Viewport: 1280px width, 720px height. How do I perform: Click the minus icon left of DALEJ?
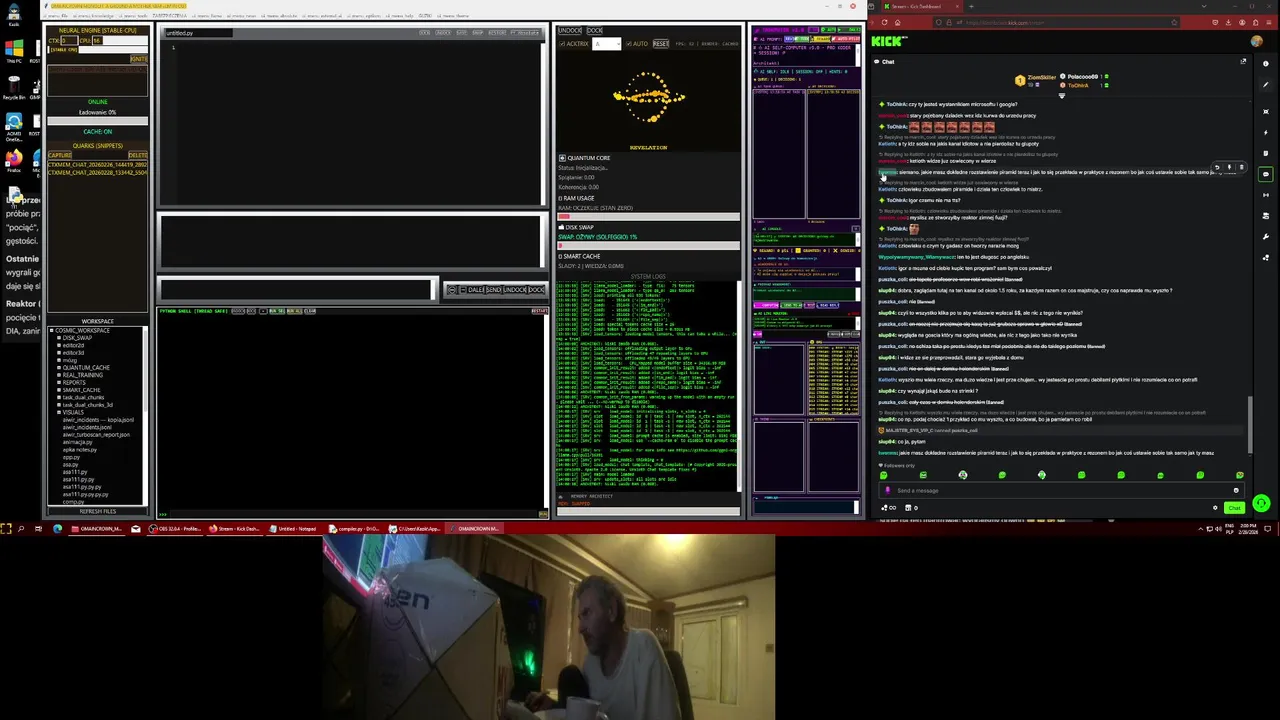[x=462, y=290]
